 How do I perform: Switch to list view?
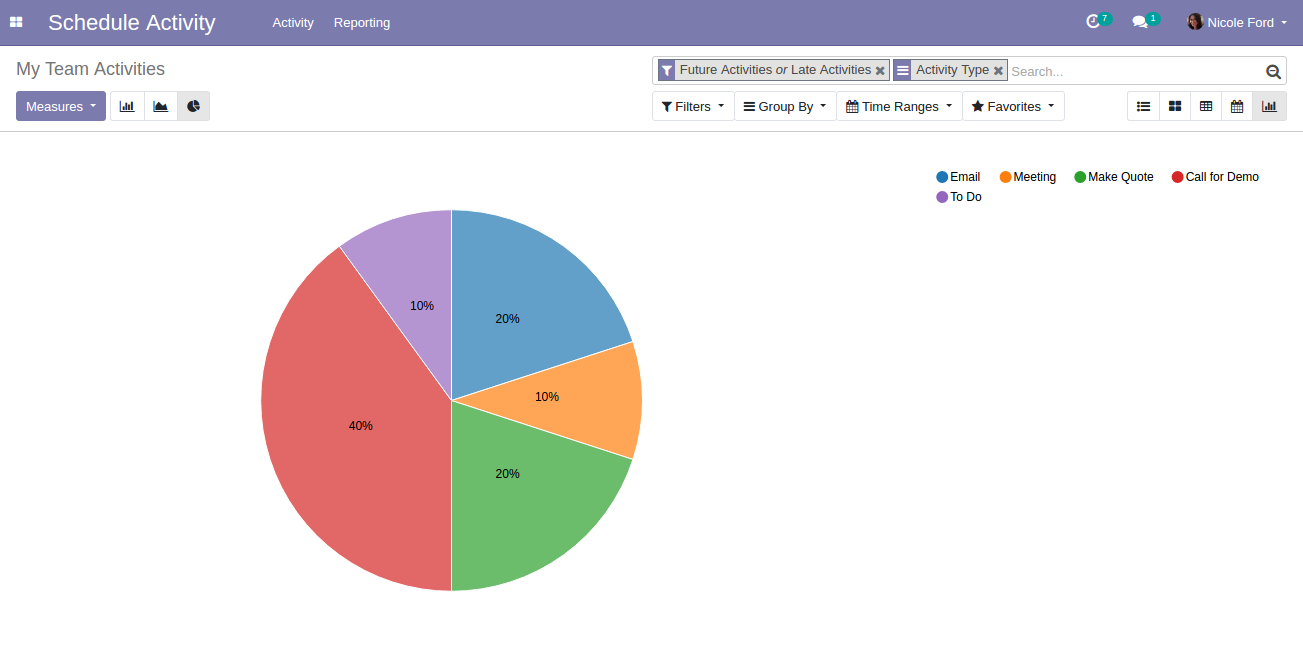[1143, 106]
